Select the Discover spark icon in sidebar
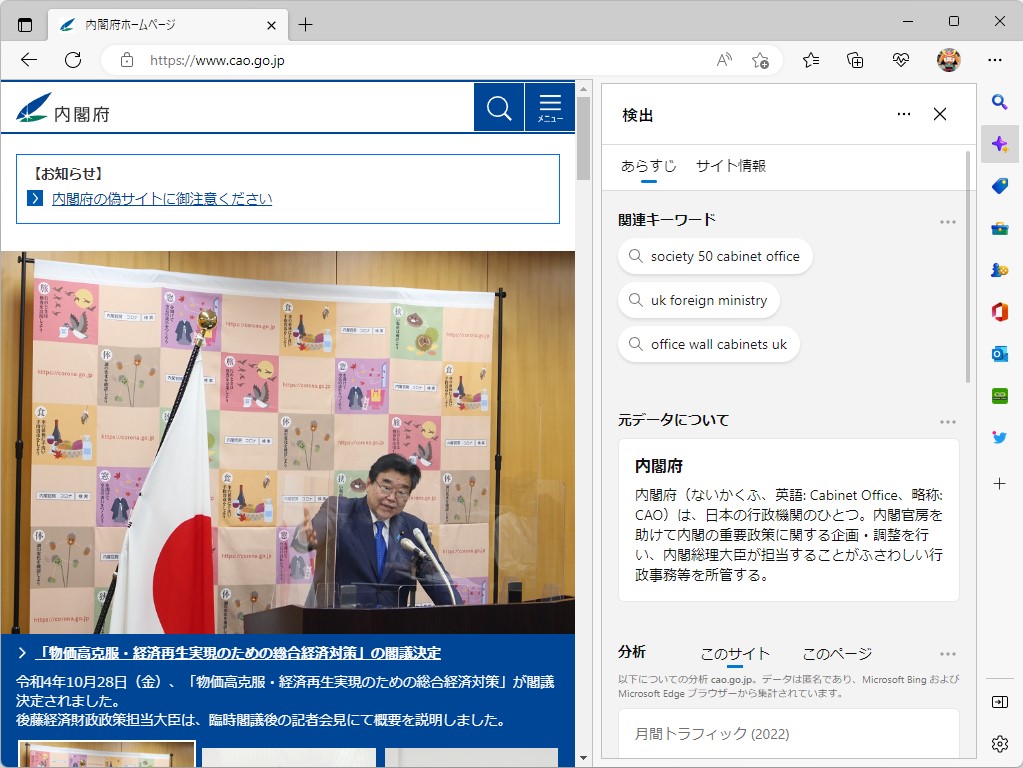The height and width of the screenshot is (768, 1023). (999, 144)
